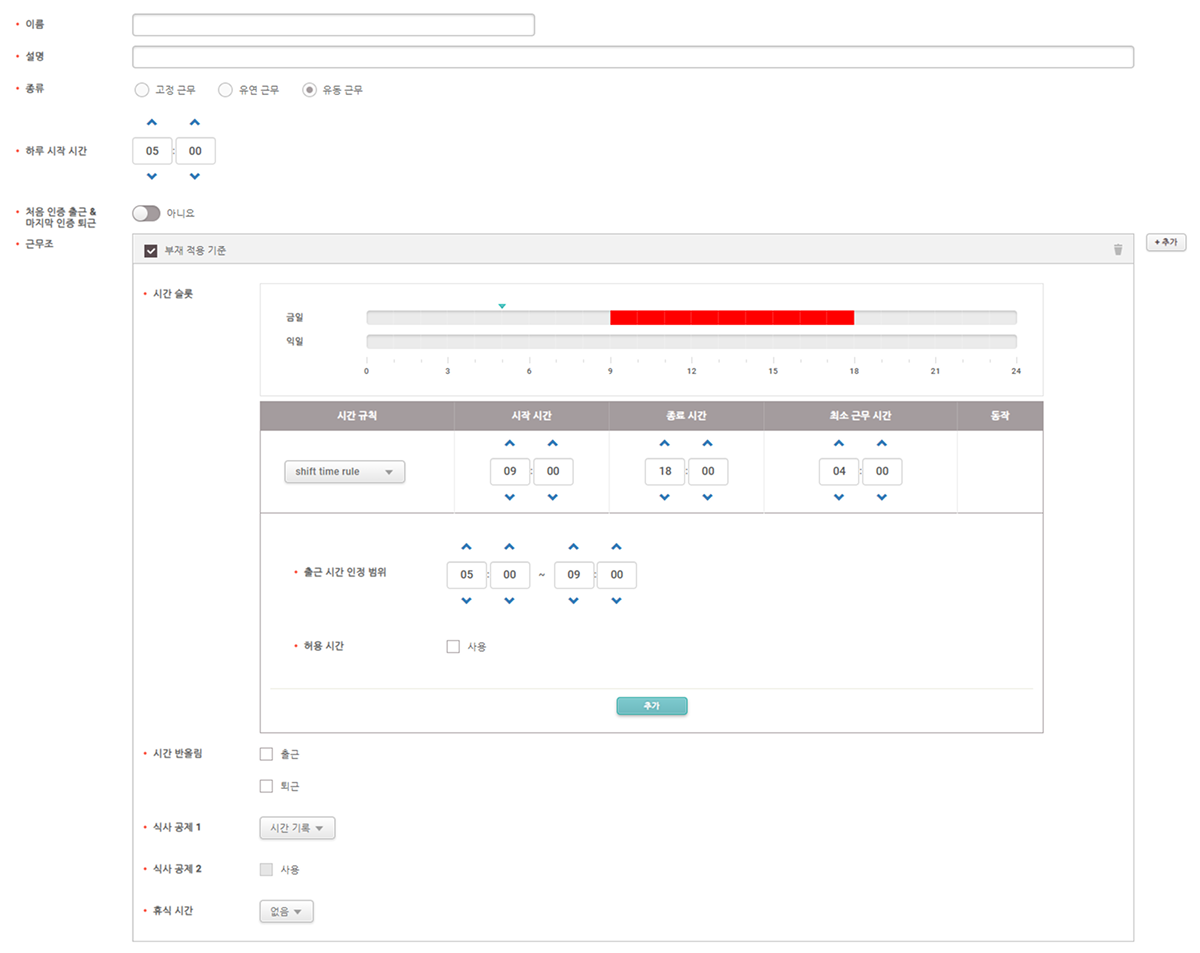Select the 유연 근무 radio button
The height and width of the screenshot is (953, 1200).
pos(225,90)
